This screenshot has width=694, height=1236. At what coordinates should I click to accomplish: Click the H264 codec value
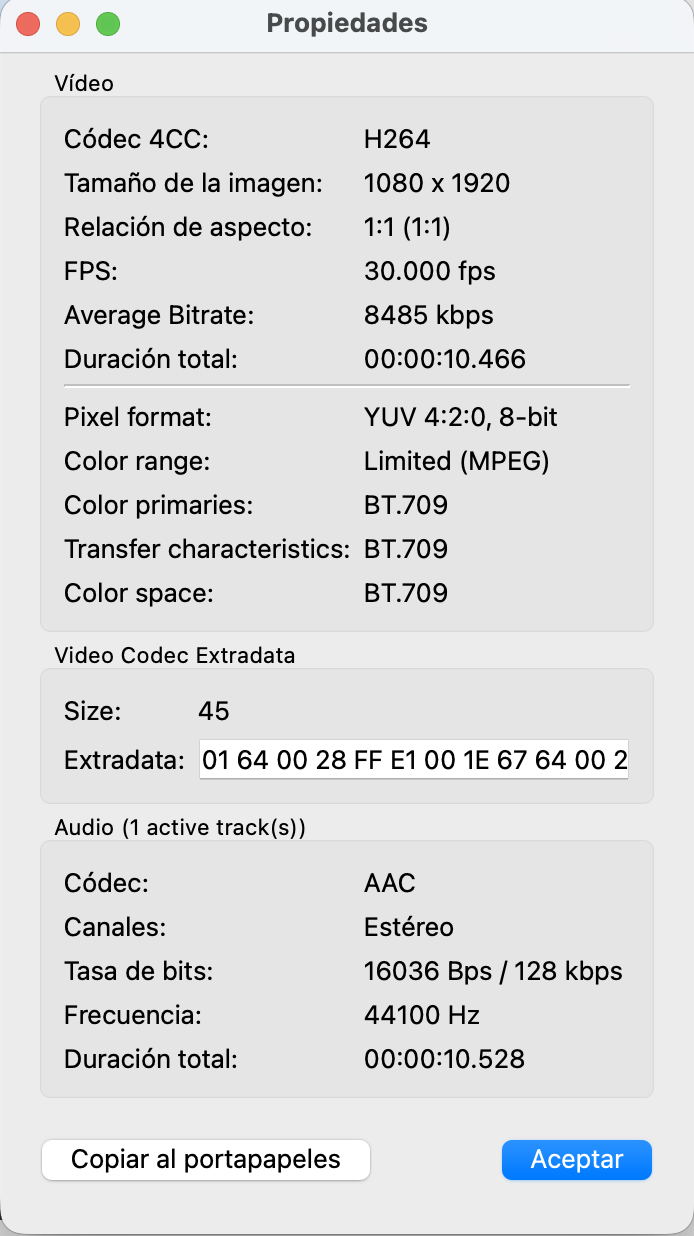(x=397, y=139)
